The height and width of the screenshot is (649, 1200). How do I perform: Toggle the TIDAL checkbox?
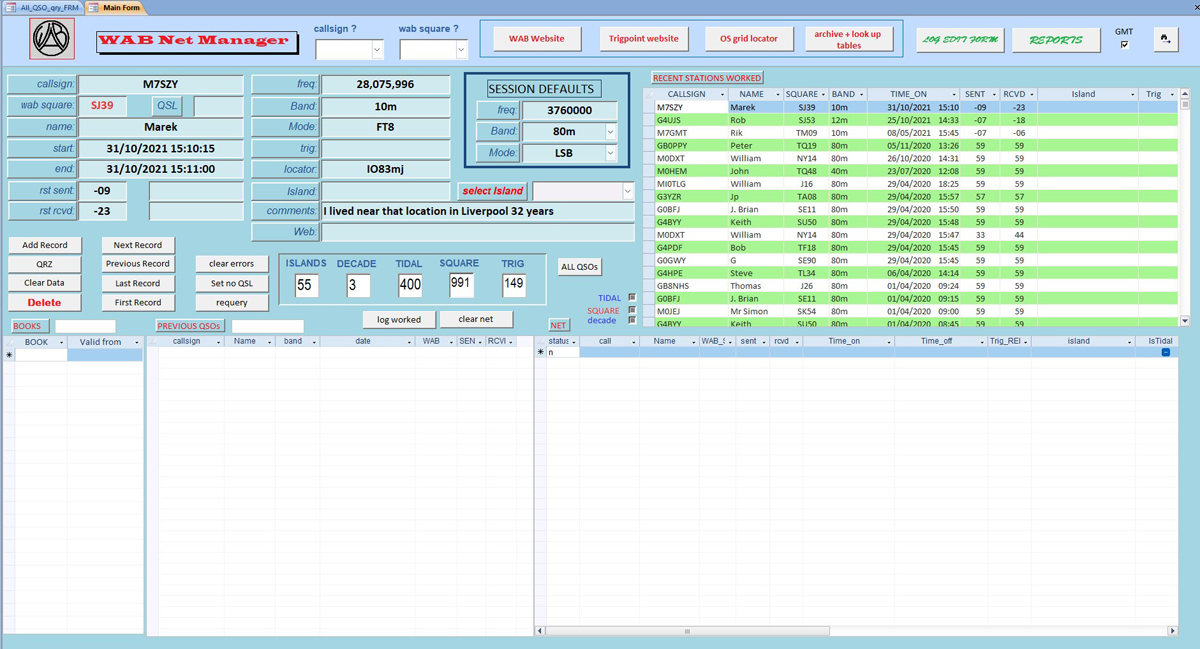(632, 298)
